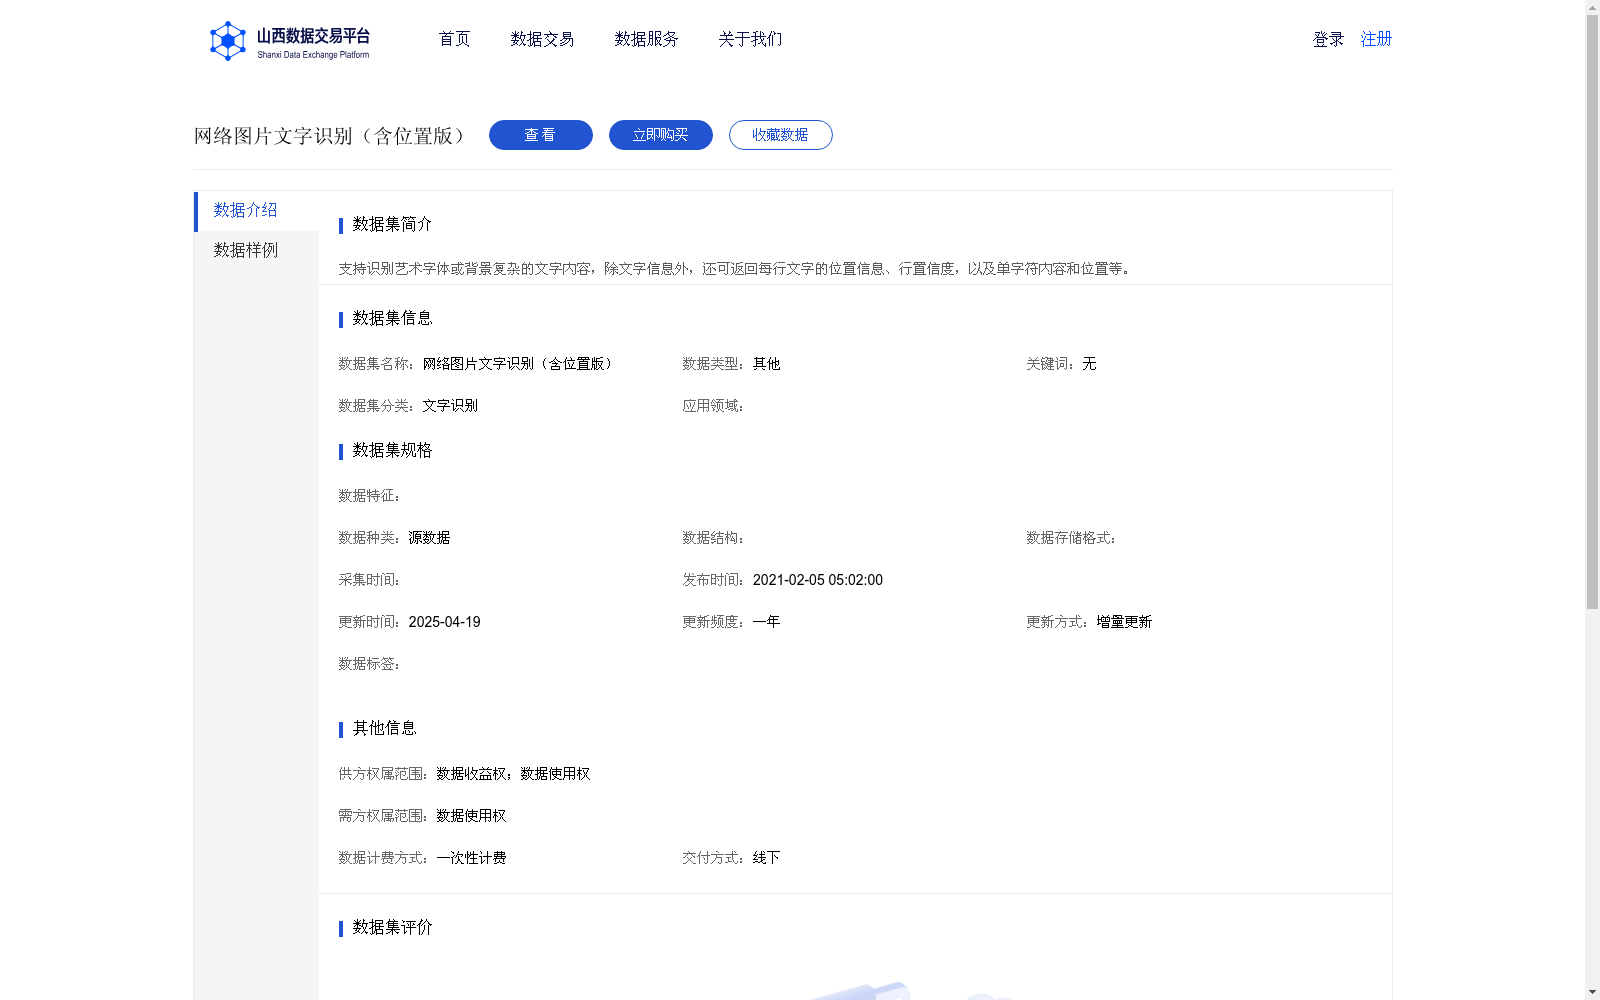
Task: Click the 数据标签 label
Action: coord(369,664)
